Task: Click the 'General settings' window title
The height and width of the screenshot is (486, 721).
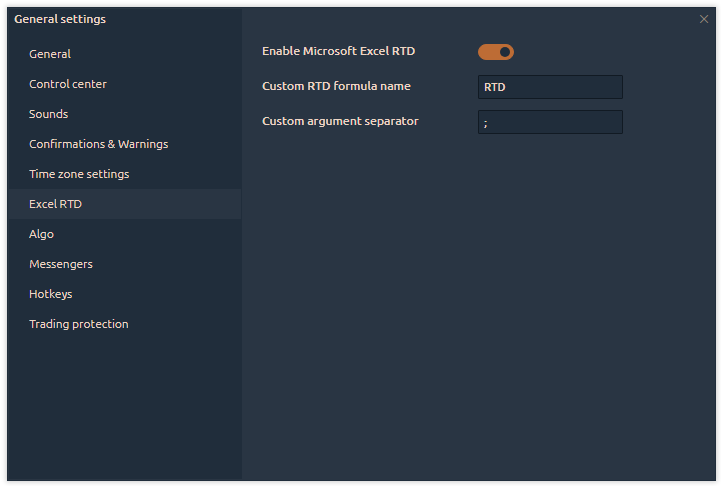Action: 60,19
